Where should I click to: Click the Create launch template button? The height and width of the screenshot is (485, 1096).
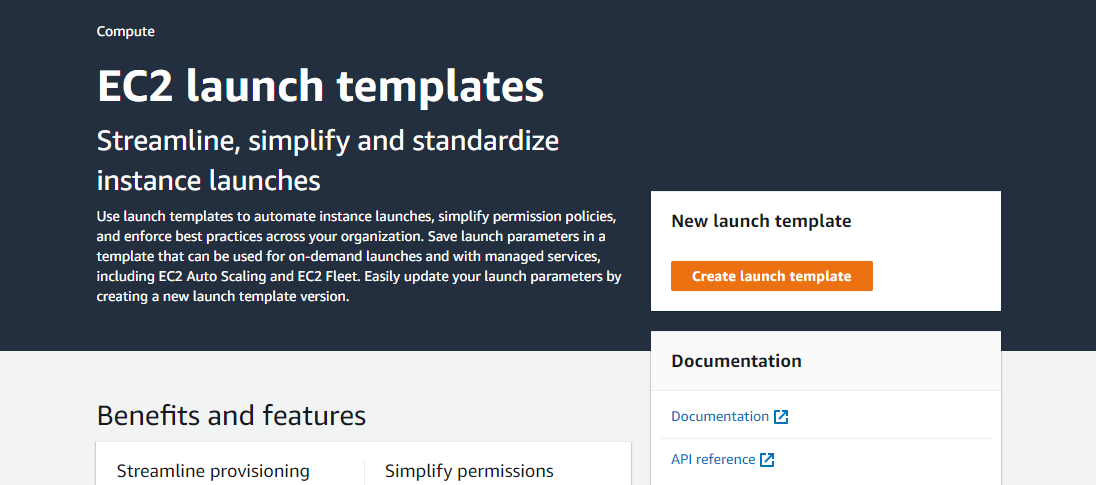(772, 276)
